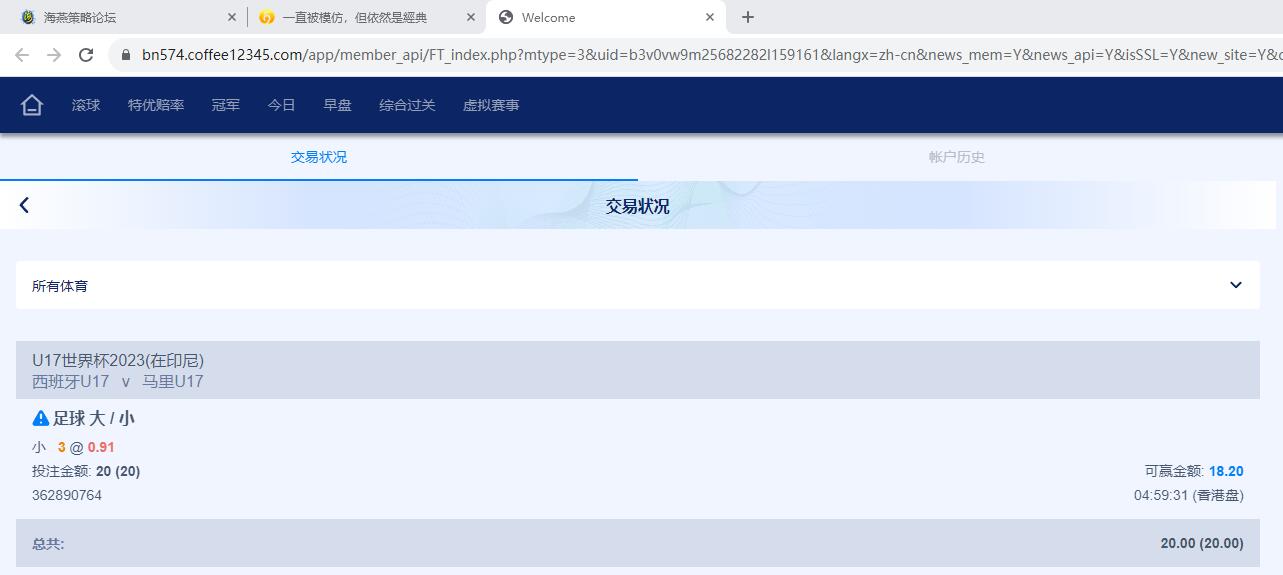The height and width of the screenshot is (575, 1283).
Task: Open the 综合过关 menu item
Action: [x=407, y=105]
